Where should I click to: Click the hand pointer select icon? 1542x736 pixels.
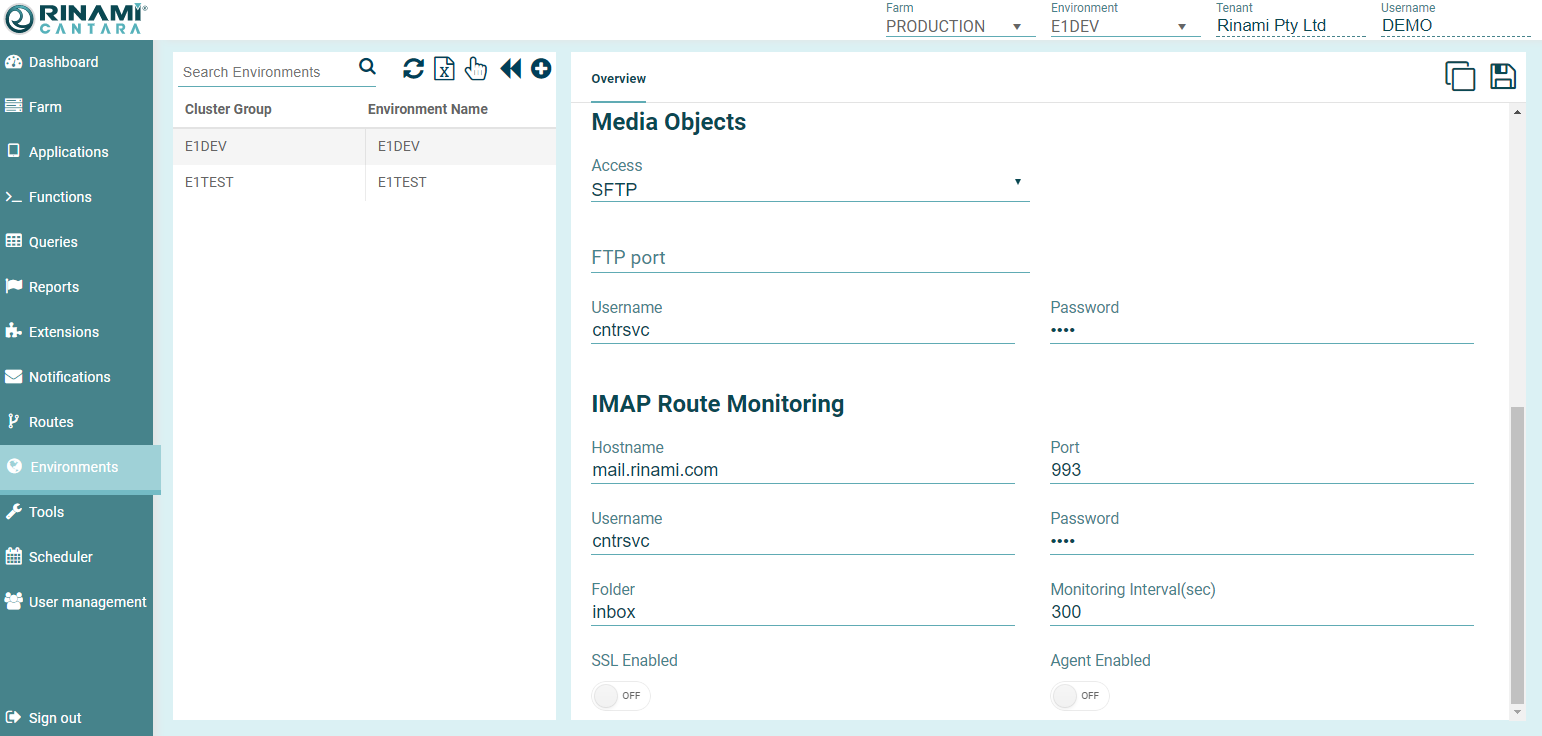476,68
